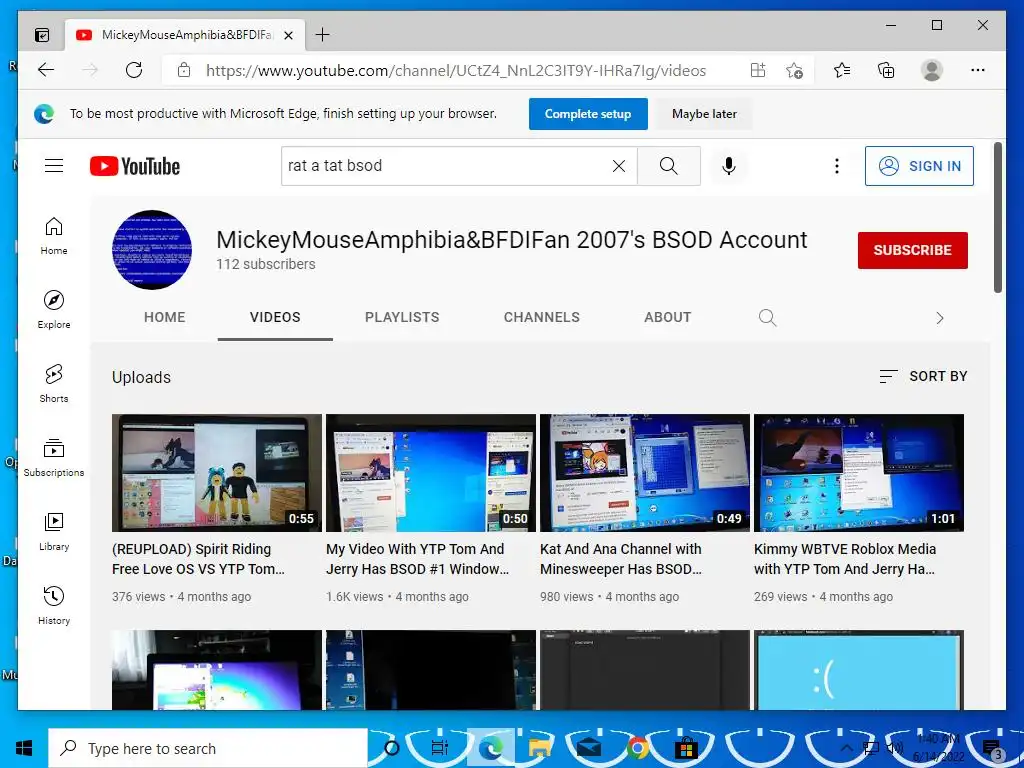Open Explore in the sidebar
Screen dimensions: 1024x768
[x=54, y=310]
